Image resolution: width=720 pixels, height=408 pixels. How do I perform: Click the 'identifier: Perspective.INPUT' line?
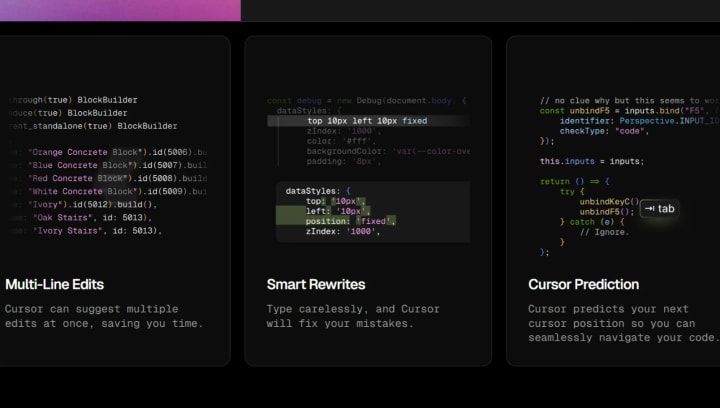click(639, 121)
